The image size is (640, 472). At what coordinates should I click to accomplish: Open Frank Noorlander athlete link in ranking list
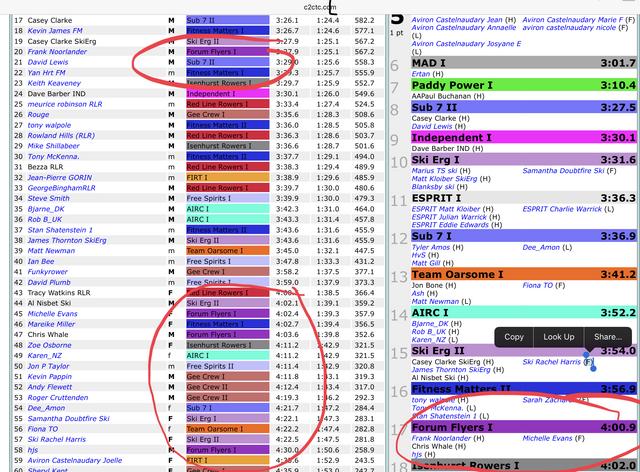click(x=57, y=52)
